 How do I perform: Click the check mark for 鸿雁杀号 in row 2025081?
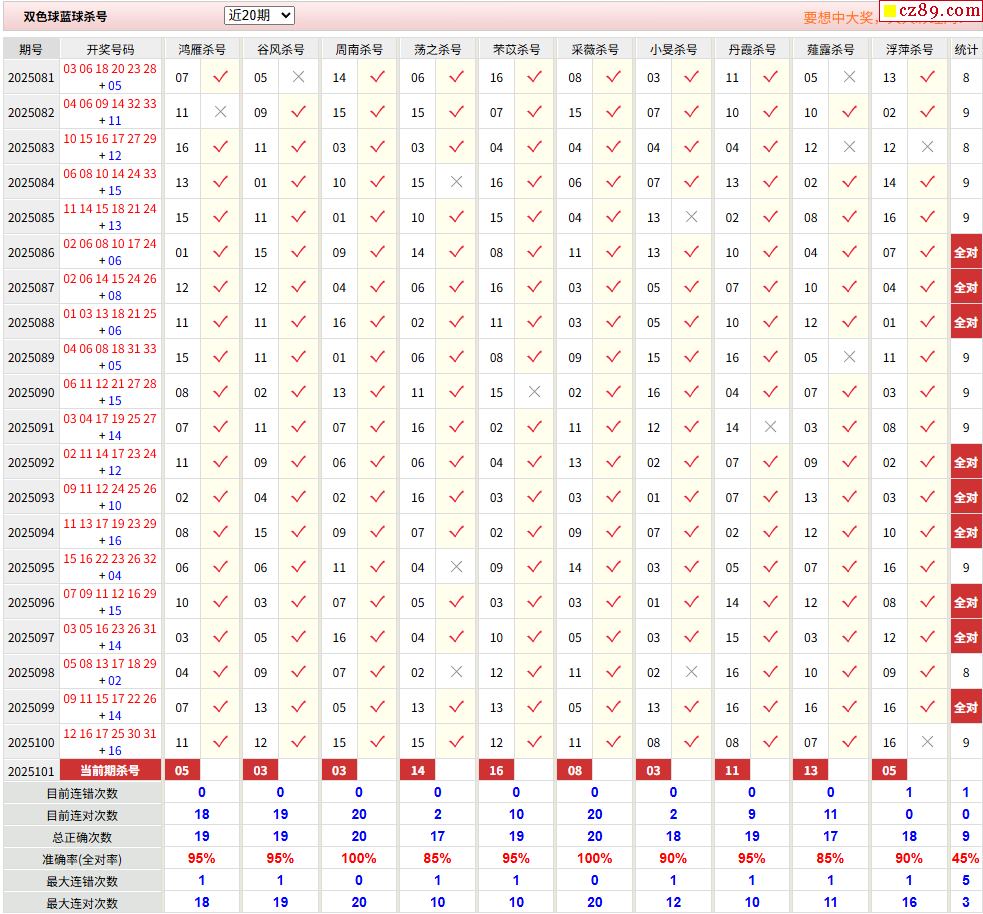point(220,77)
